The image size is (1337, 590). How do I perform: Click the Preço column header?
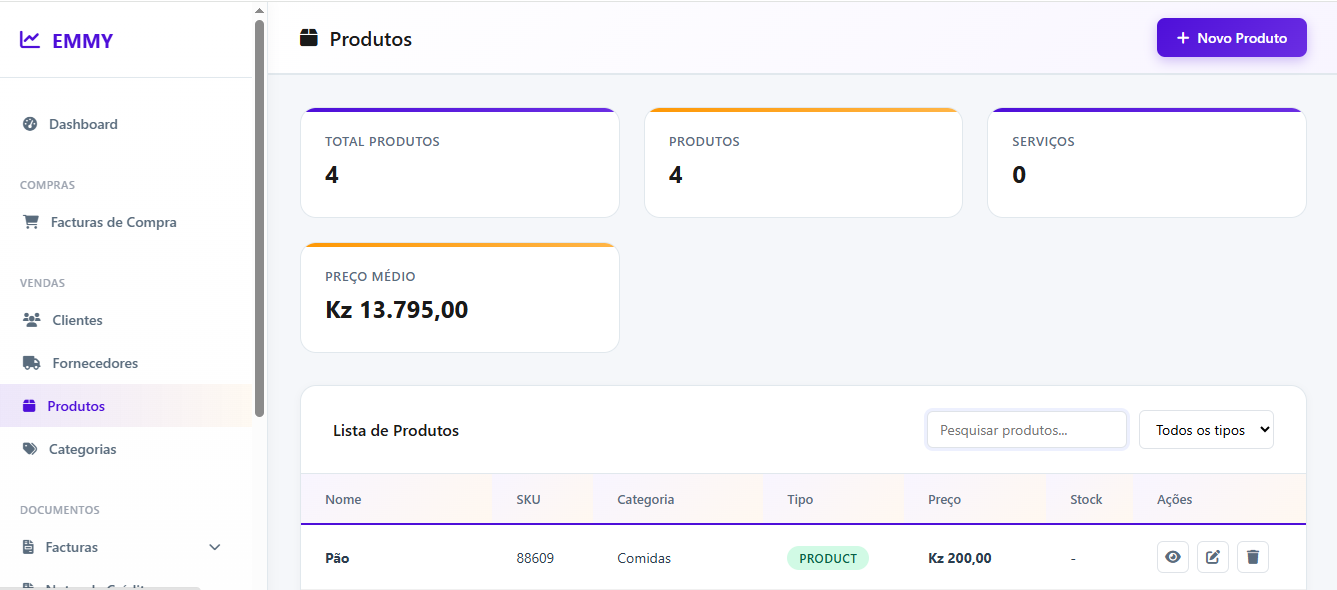point(944,499)
